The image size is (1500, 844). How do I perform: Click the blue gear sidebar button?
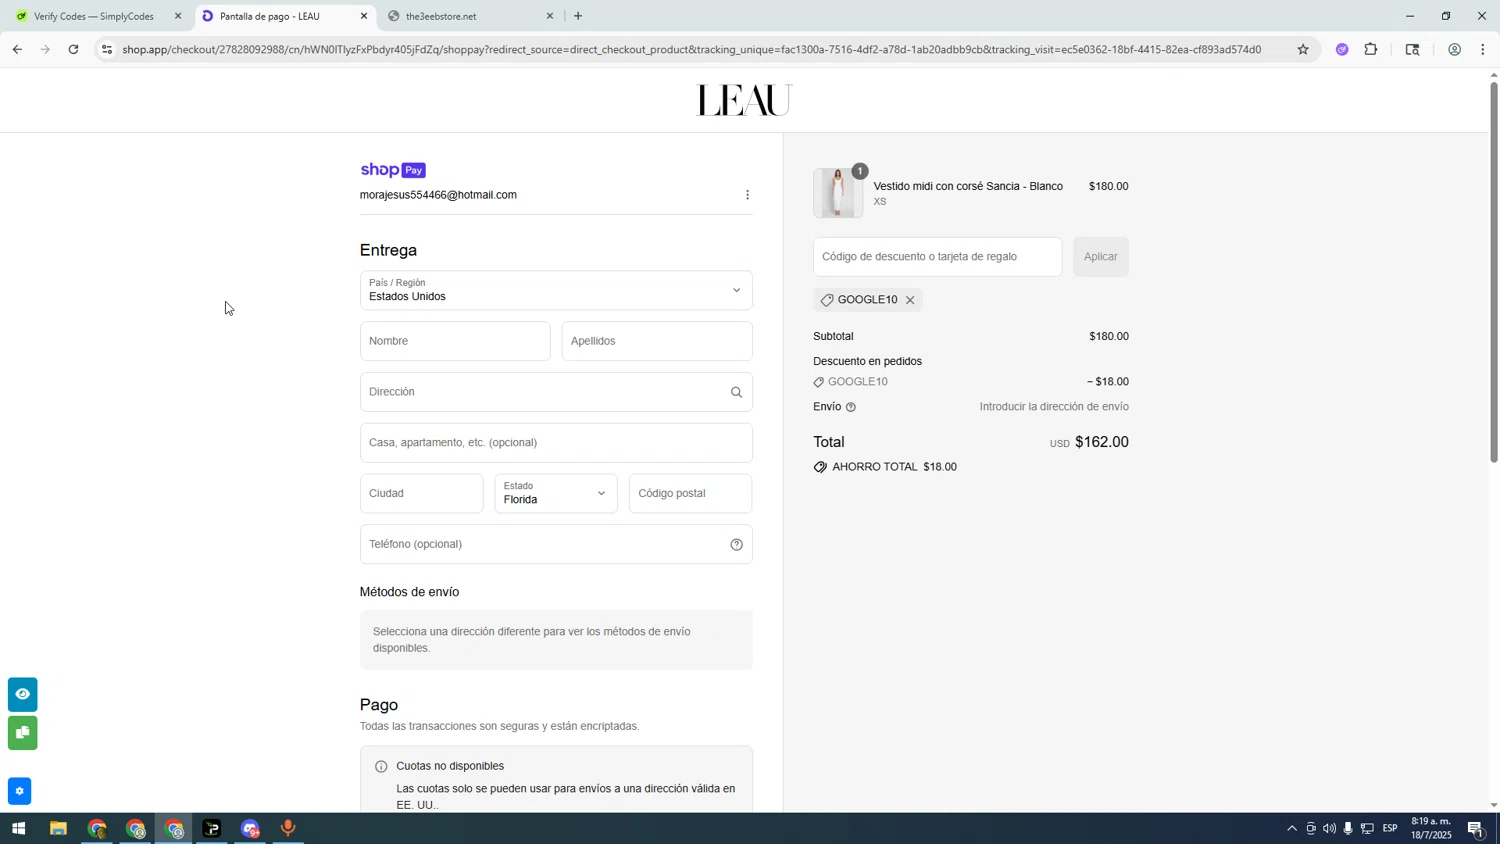tap(19, 791)
